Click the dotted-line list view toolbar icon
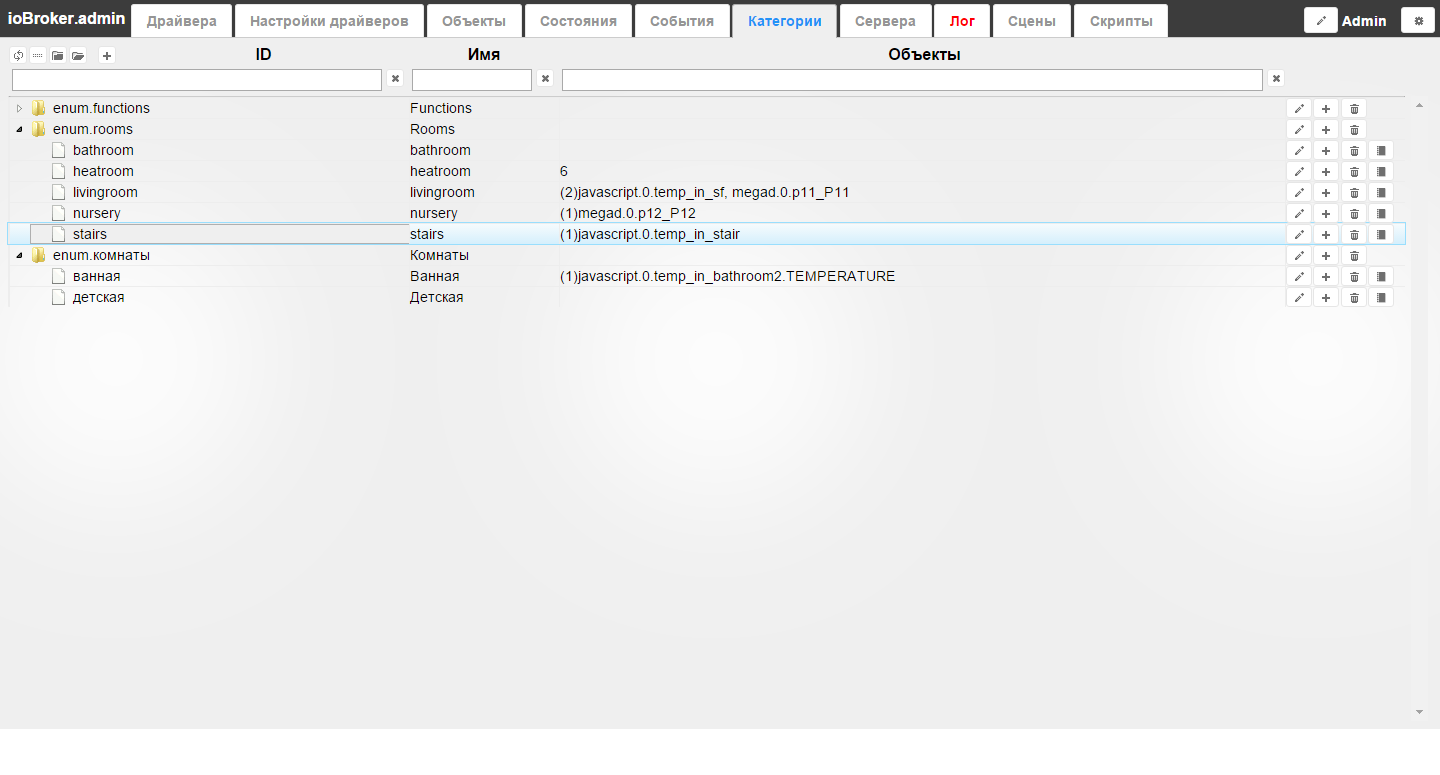The image size is (1440, 775). [x=38, y=56]
